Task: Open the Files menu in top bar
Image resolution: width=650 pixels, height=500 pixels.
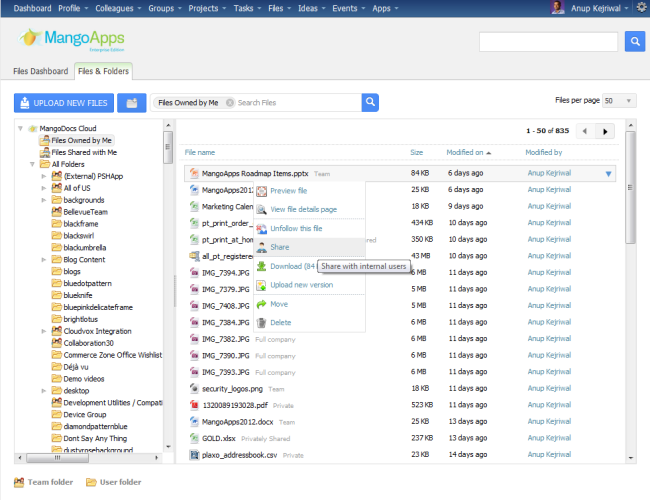Action: (279, 8)
